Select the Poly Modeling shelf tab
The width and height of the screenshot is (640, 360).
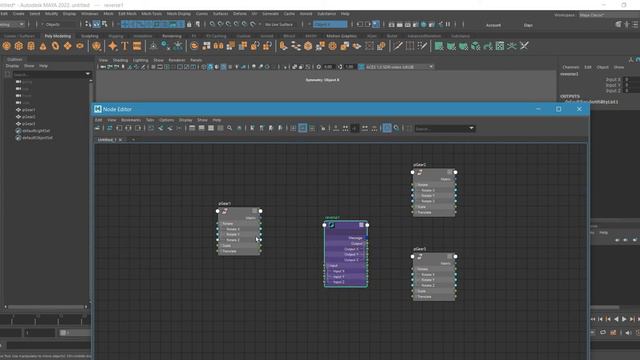(x=58, y=36)
